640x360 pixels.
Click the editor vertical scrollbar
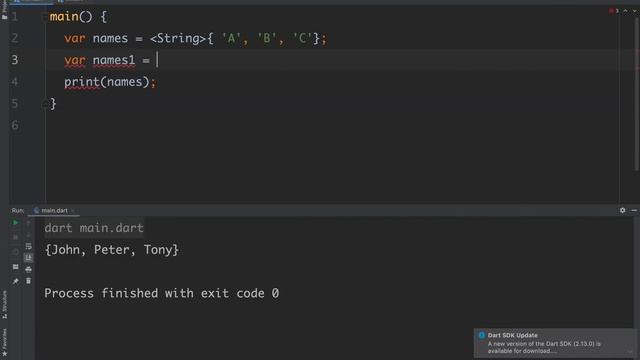click(x=637, y=94)
